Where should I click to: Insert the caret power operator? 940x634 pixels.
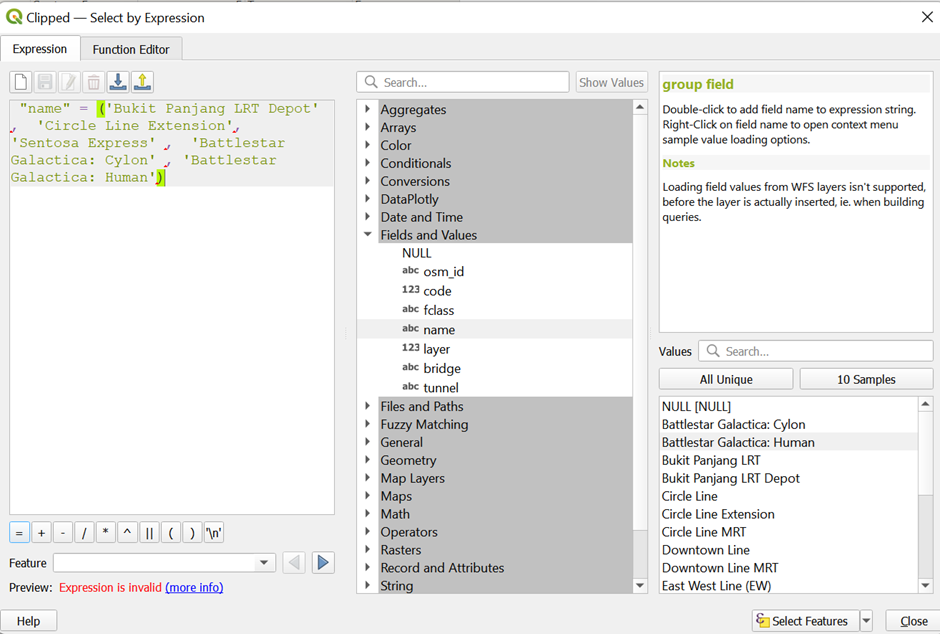[x=127, y=533]
